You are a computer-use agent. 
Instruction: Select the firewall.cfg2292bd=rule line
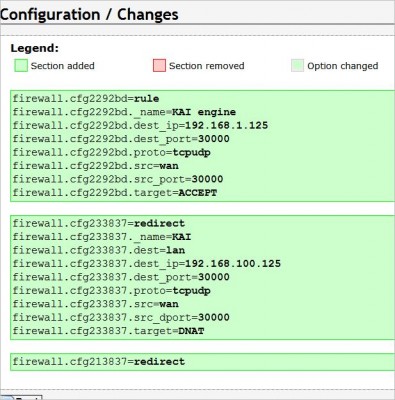(x=86, y=99)
